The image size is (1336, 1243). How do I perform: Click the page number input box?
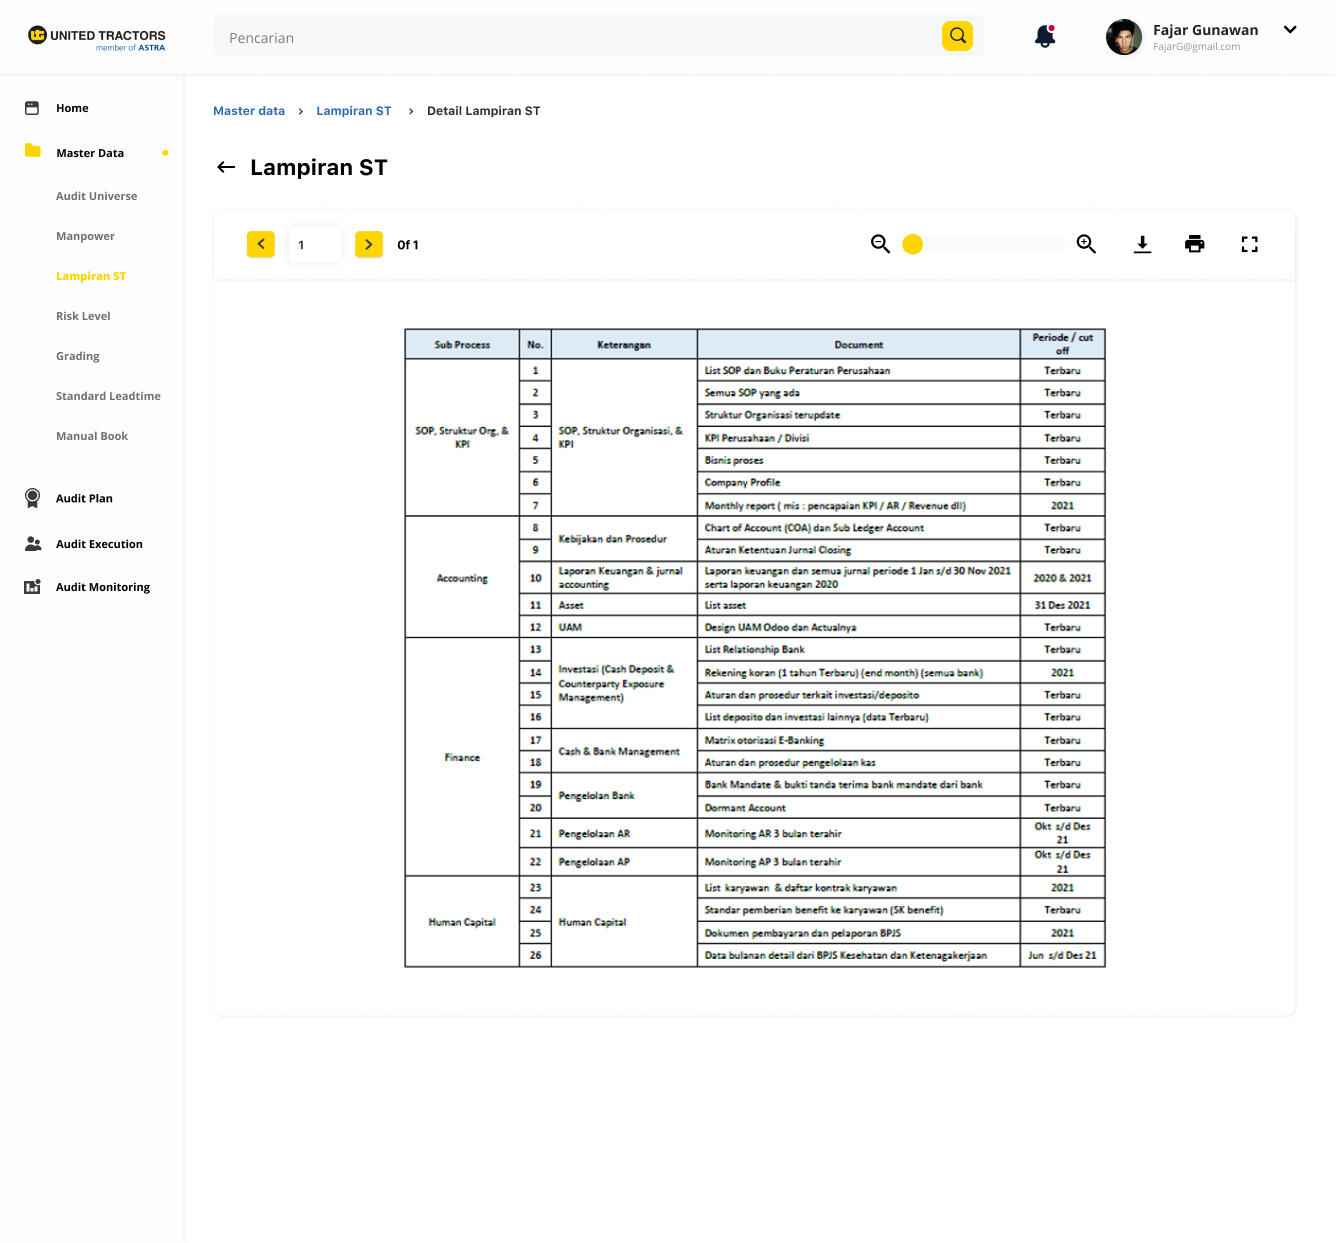tap(314, 244)
